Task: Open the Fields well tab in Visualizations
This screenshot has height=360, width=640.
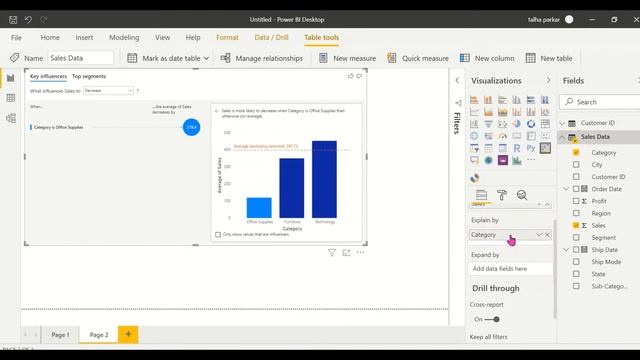Action: pos(482,195)
